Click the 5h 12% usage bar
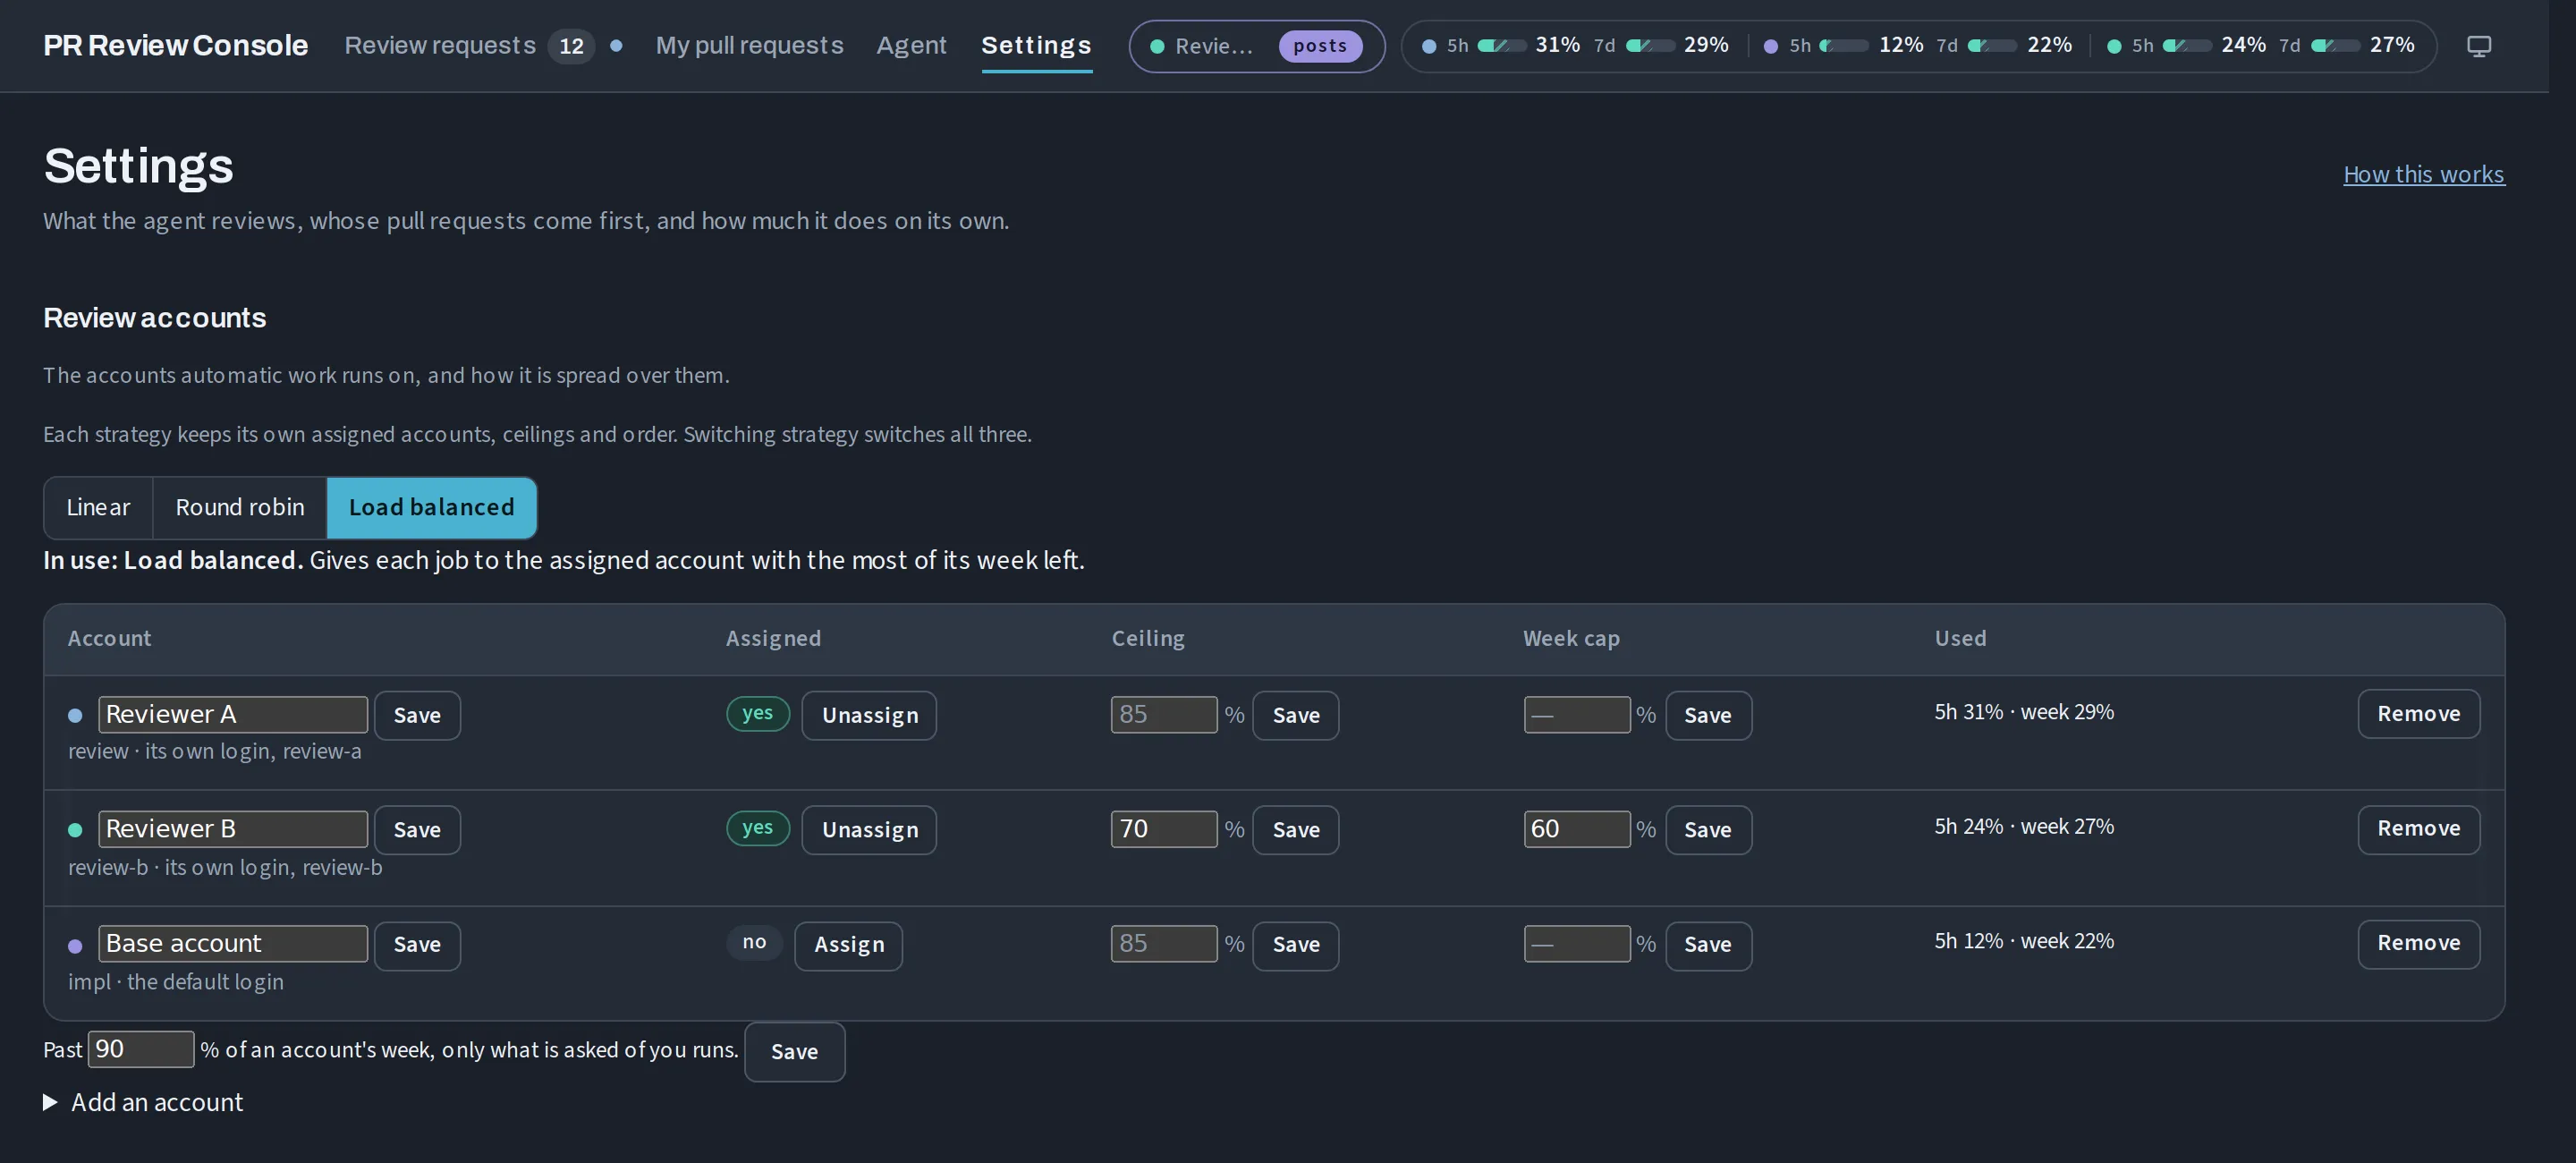 coord(1843,46)
